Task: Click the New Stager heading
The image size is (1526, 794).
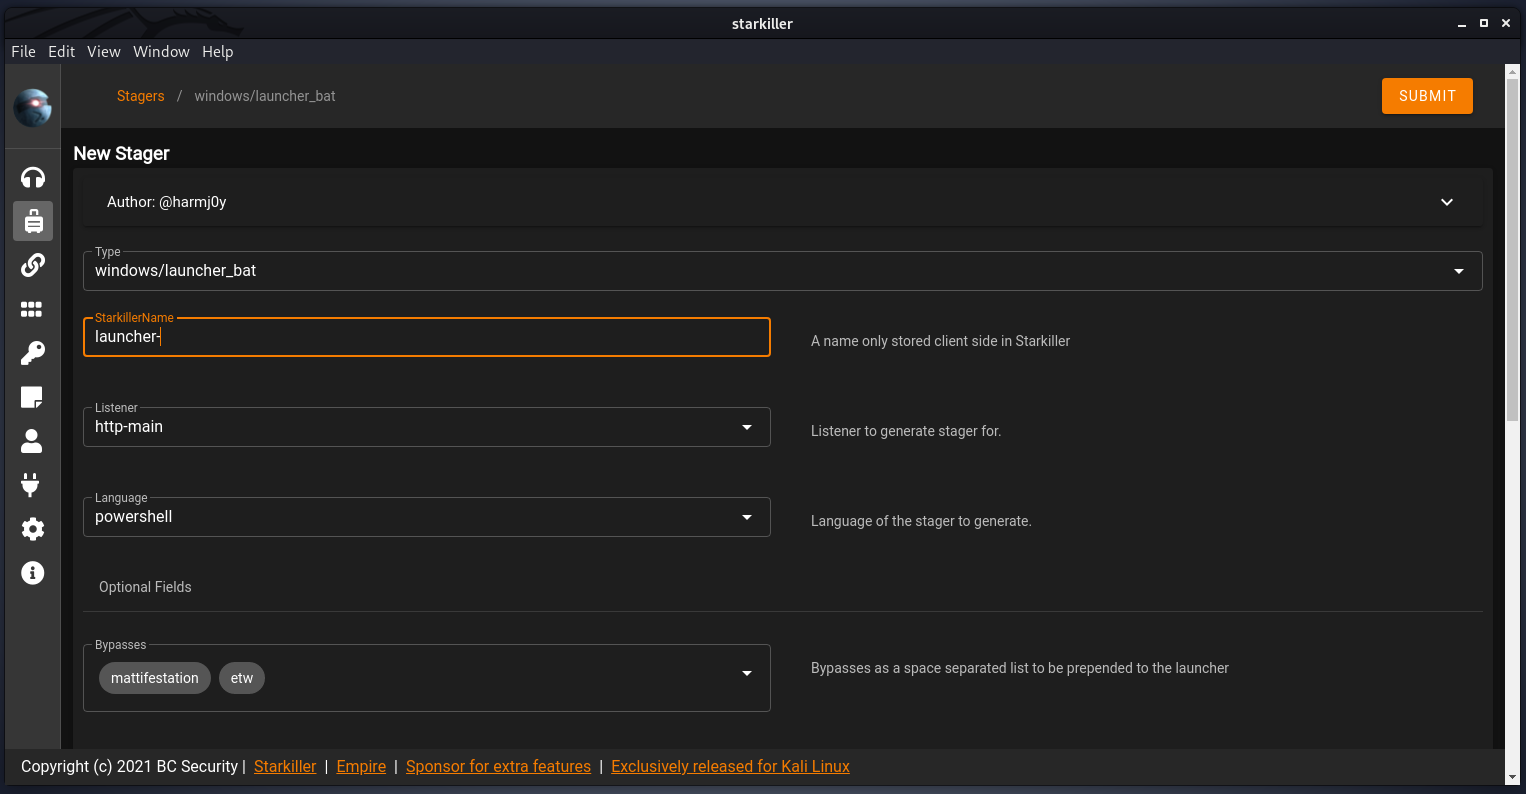Action: click(x=122, y=153)
